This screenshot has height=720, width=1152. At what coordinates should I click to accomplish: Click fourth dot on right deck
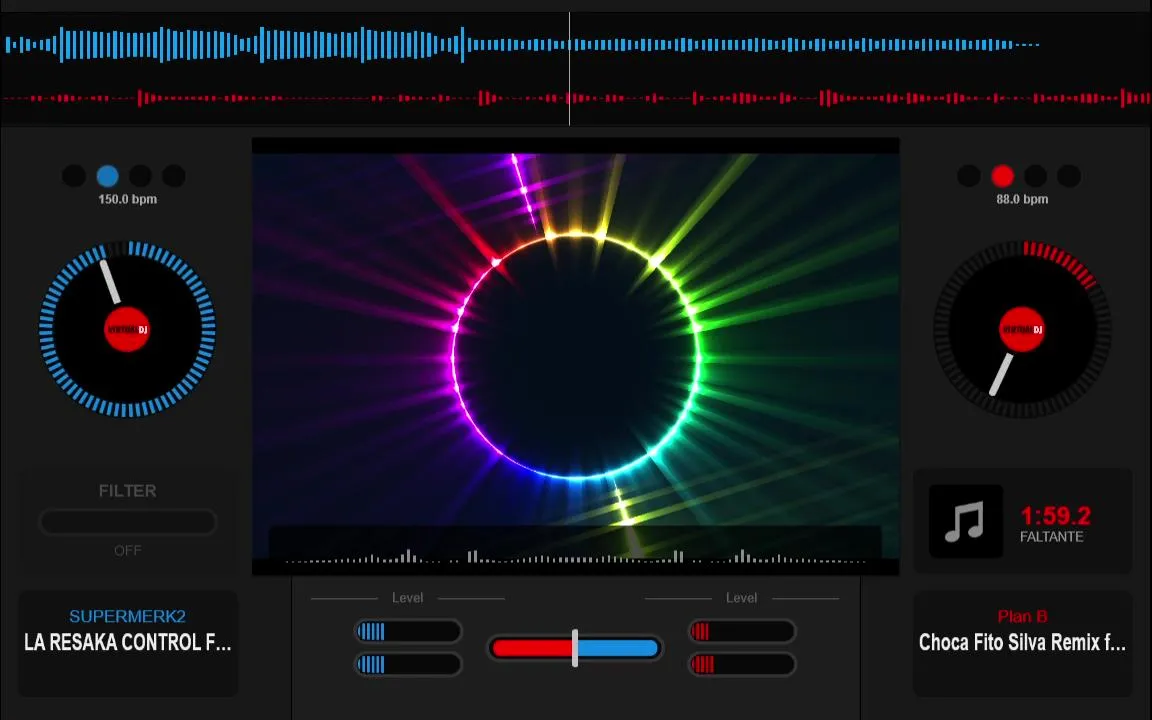click(x=1069, y=176)
